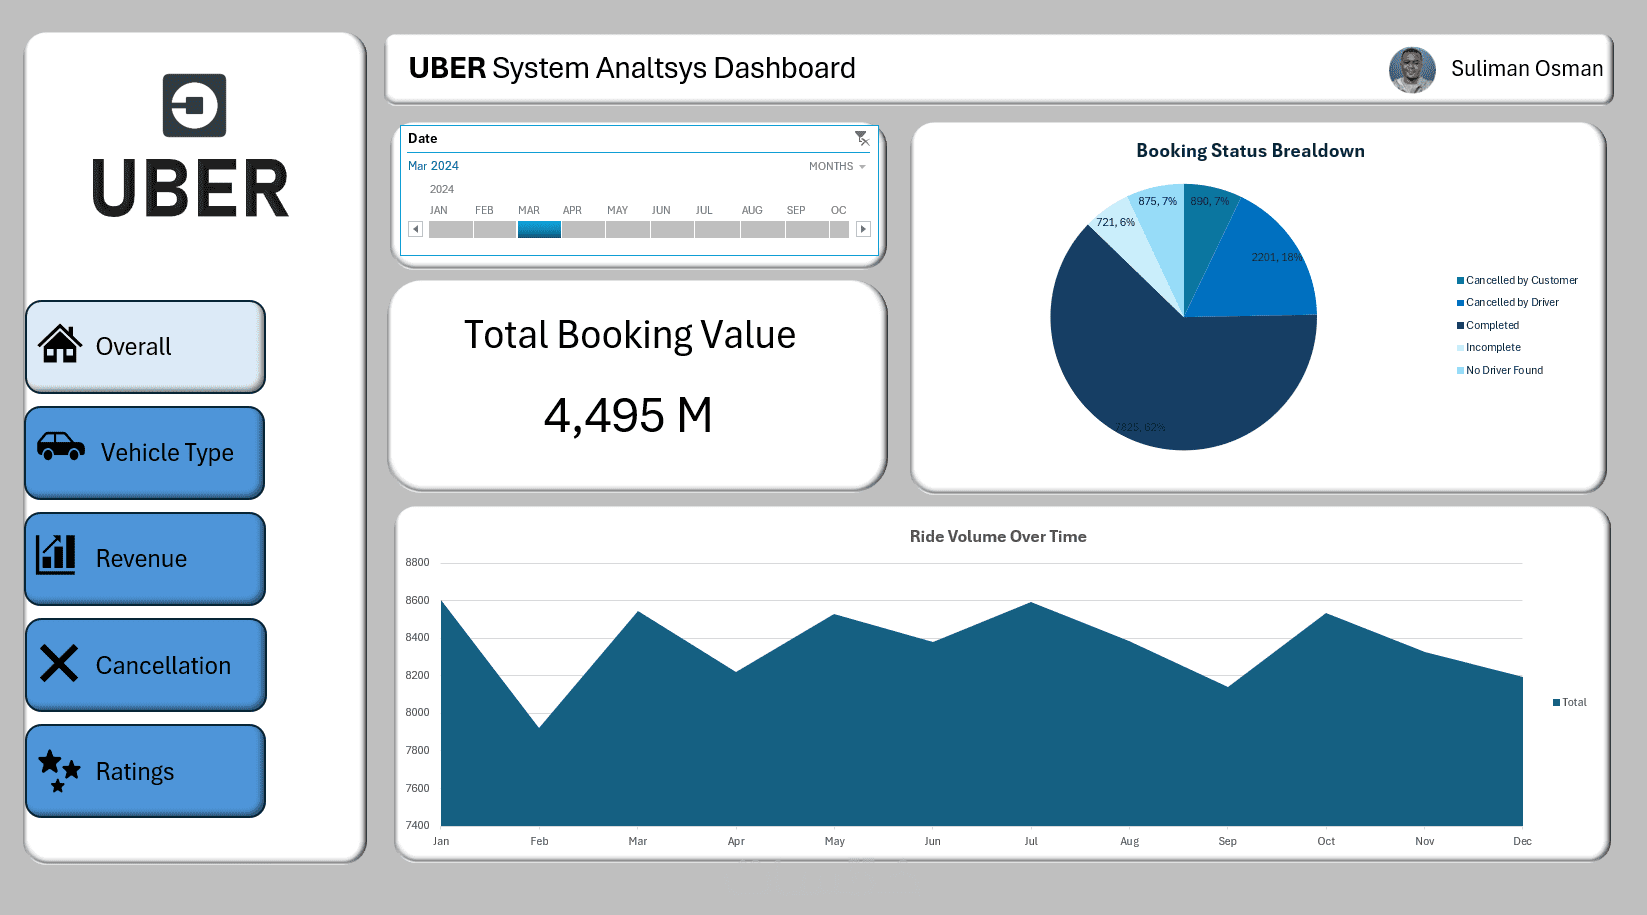Click the Apr label on the ride chart axis
The width and height of the screenshot is (1647, 915).
(x=736, y=842)
